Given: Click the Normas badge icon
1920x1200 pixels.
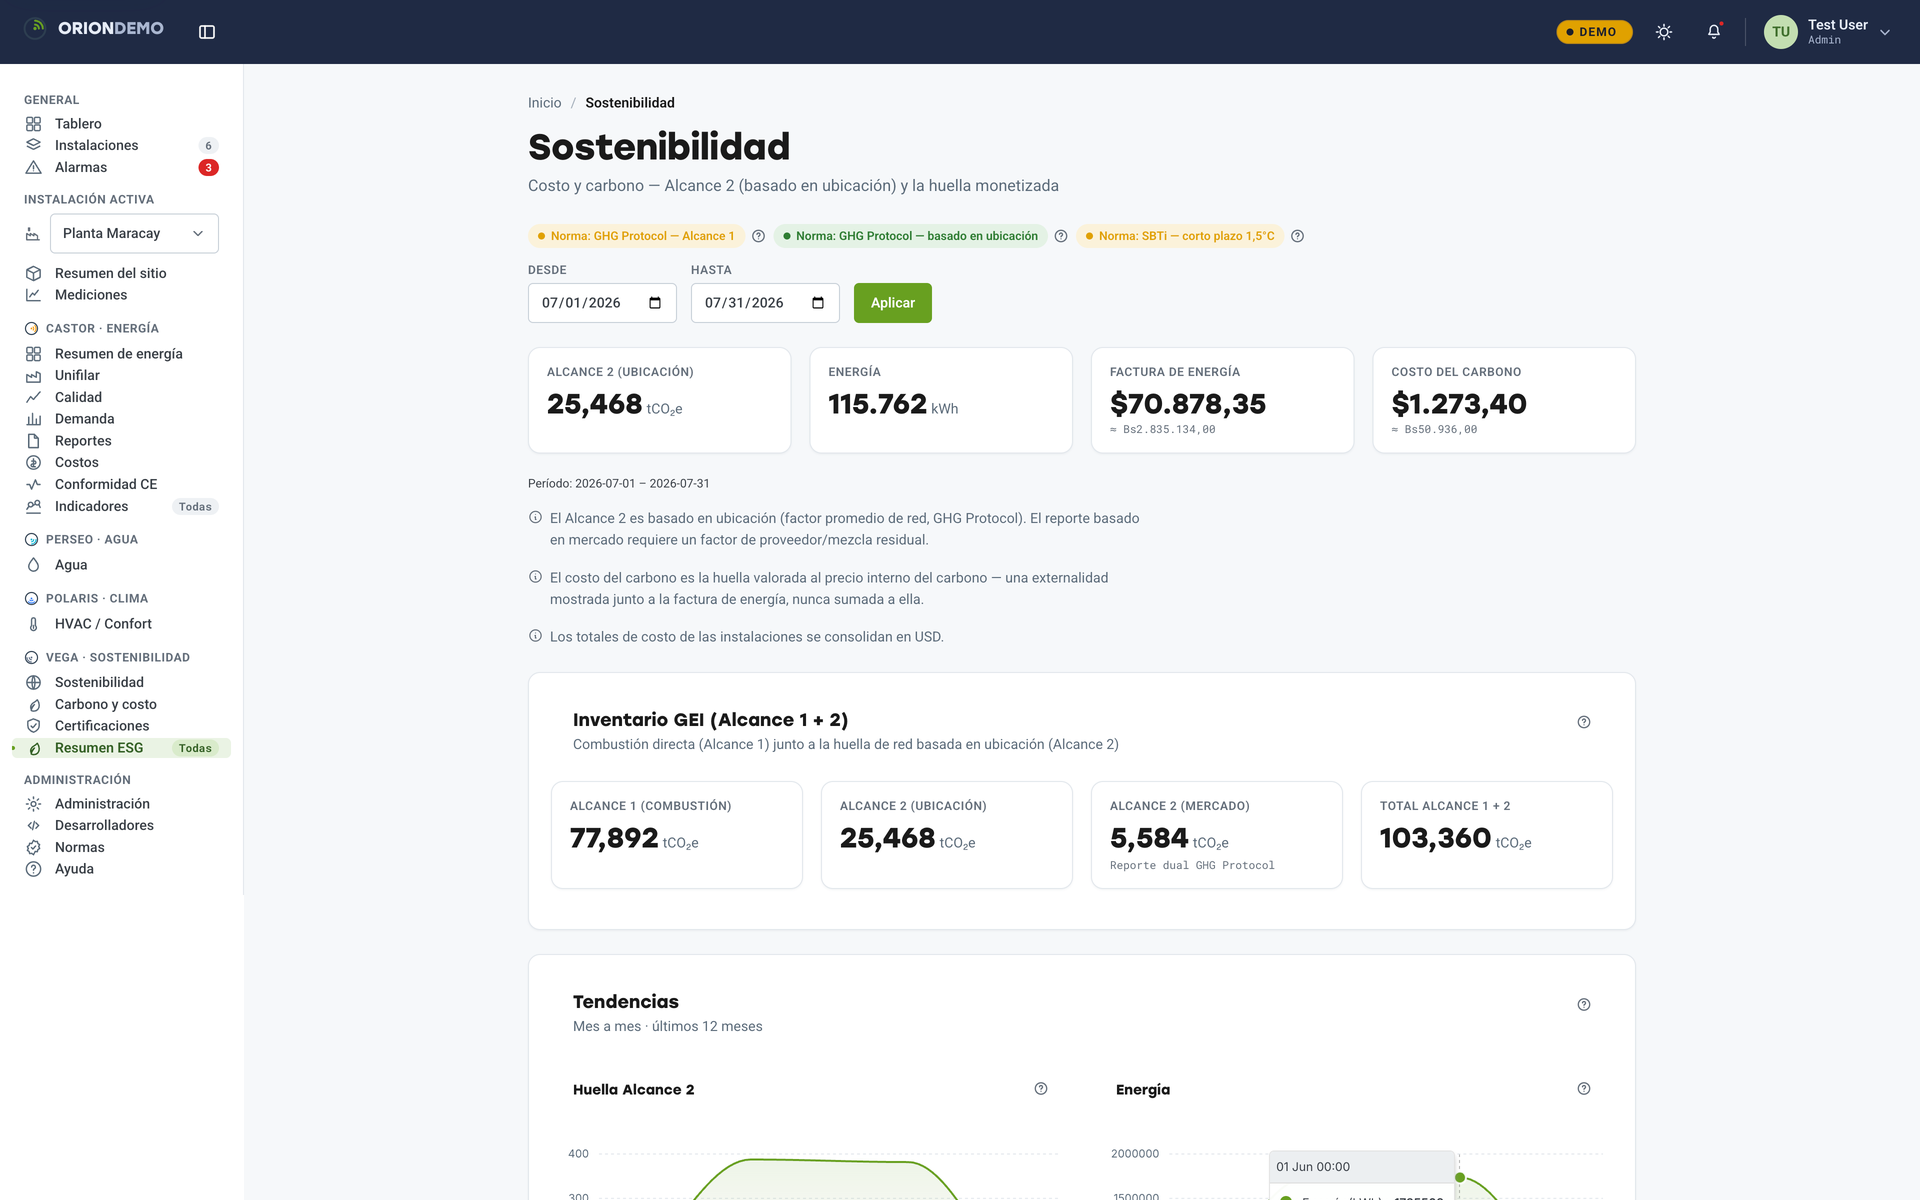Looking at the screenshot, I should point(33,848).
